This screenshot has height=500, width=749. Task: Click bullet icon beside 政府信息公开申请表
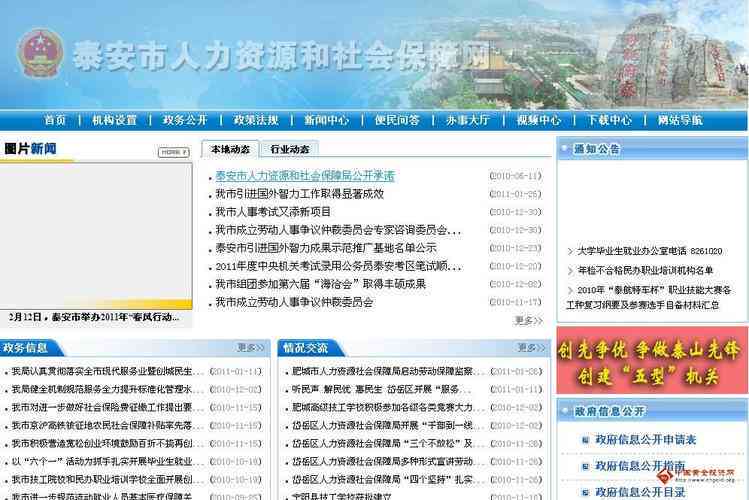585,440
